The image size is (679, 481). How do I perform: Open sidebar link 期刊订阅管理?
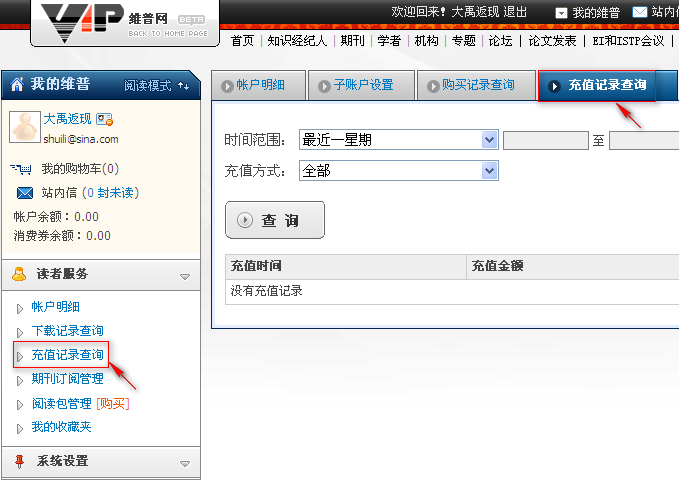coord(68,379)
